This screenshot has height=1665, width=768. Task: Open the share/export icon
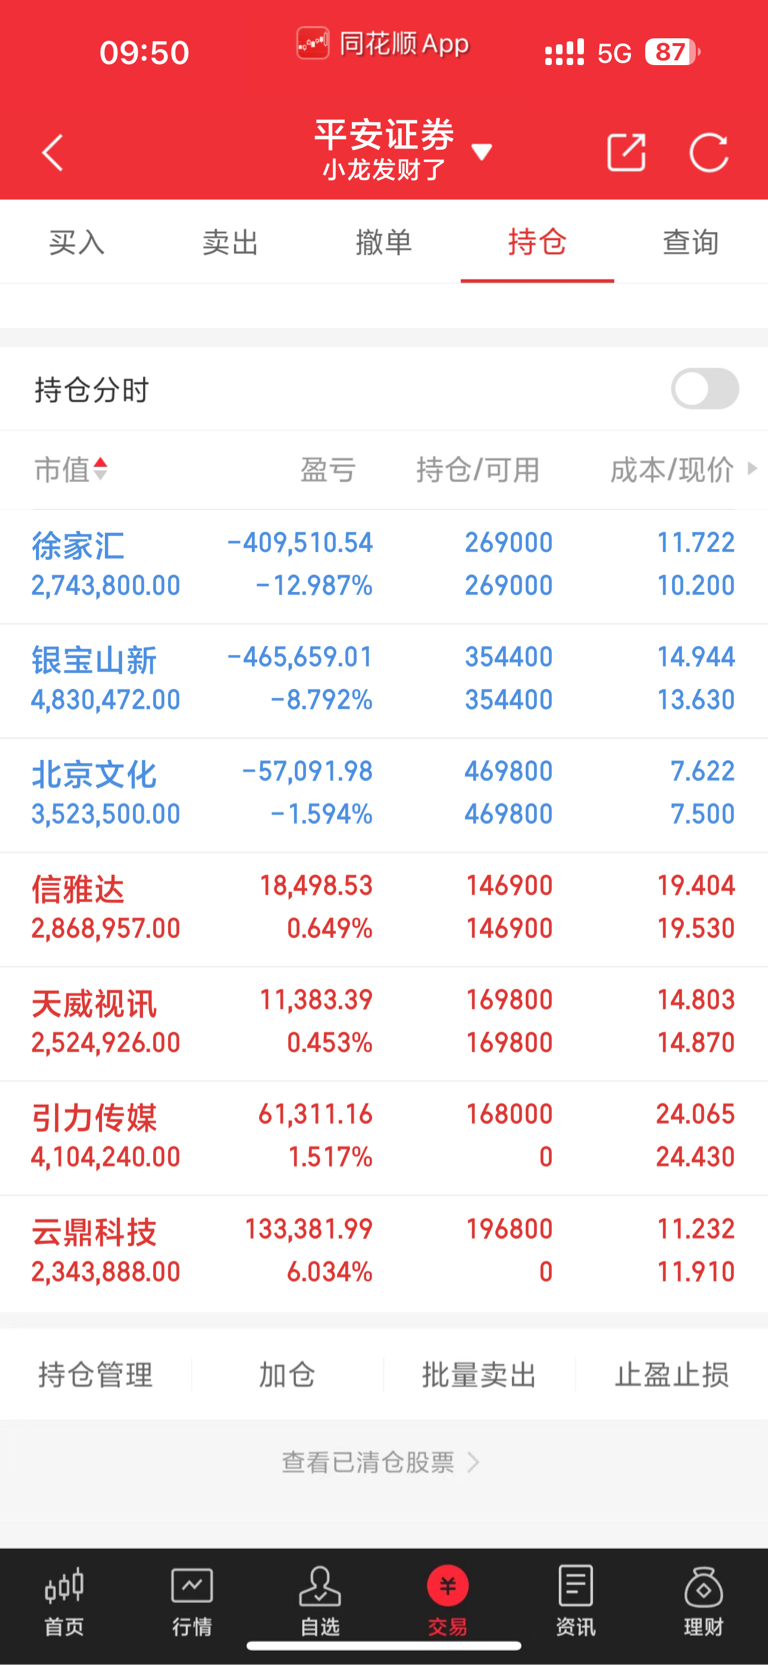point(626,153)
